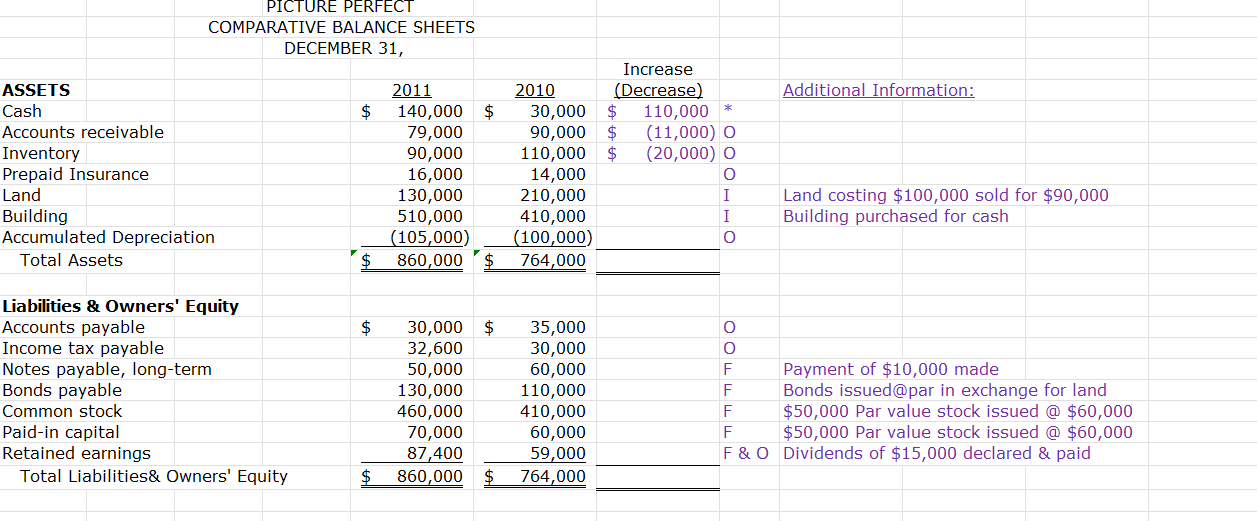Click the Inventory row label

[x=41, y=153]
